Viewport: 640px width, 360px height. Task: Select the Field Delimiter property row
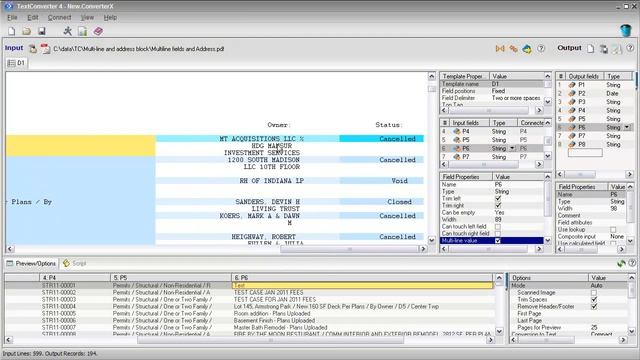click(x=491, y=98)
